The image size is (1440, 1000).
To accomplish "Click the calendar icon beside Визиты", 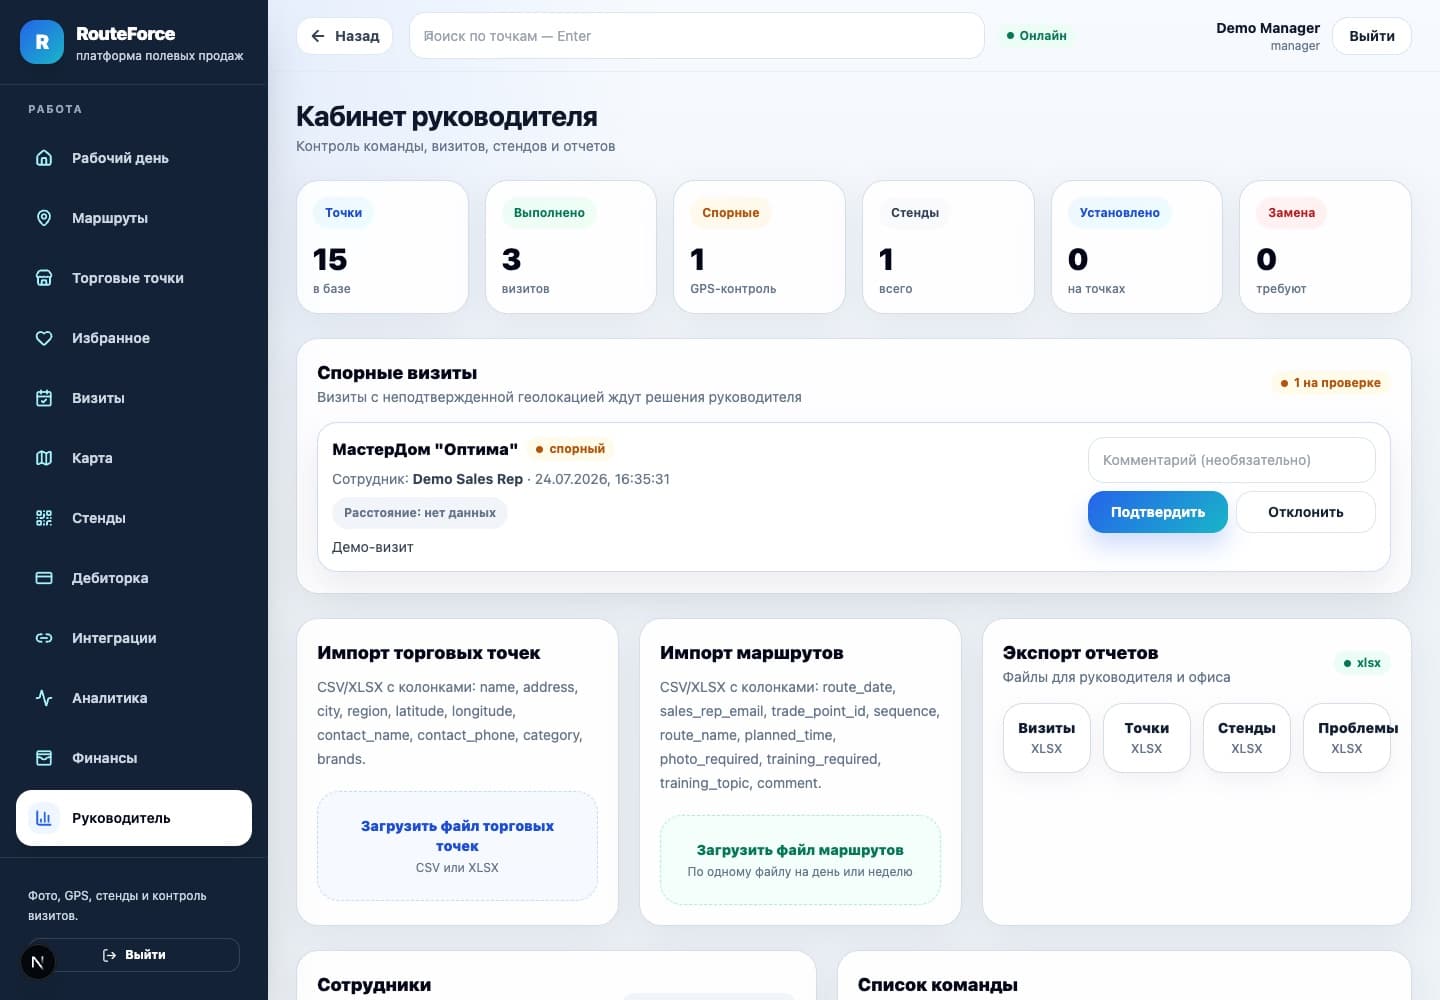I will [x=44, y=398].
